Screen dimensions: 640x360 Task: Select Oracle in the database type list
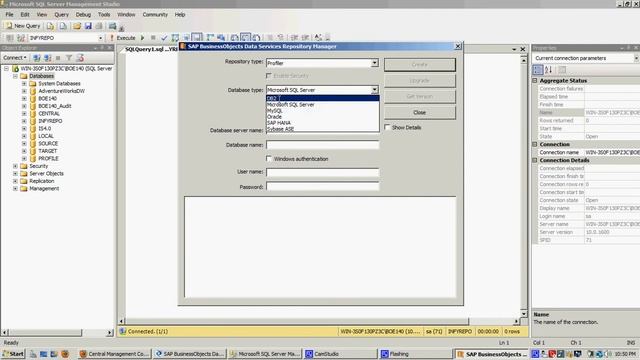(322, 117)
